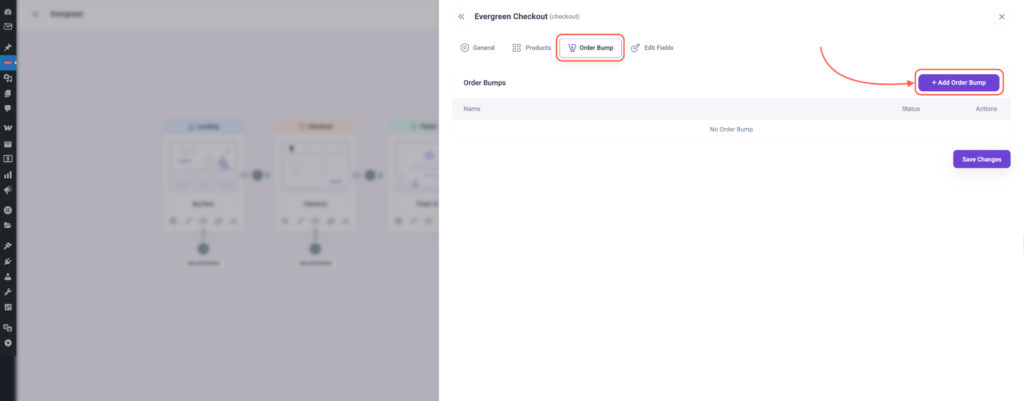The image size is (1024, 401).
Task: Save changes to the checkout step
Action: [982, 159]
